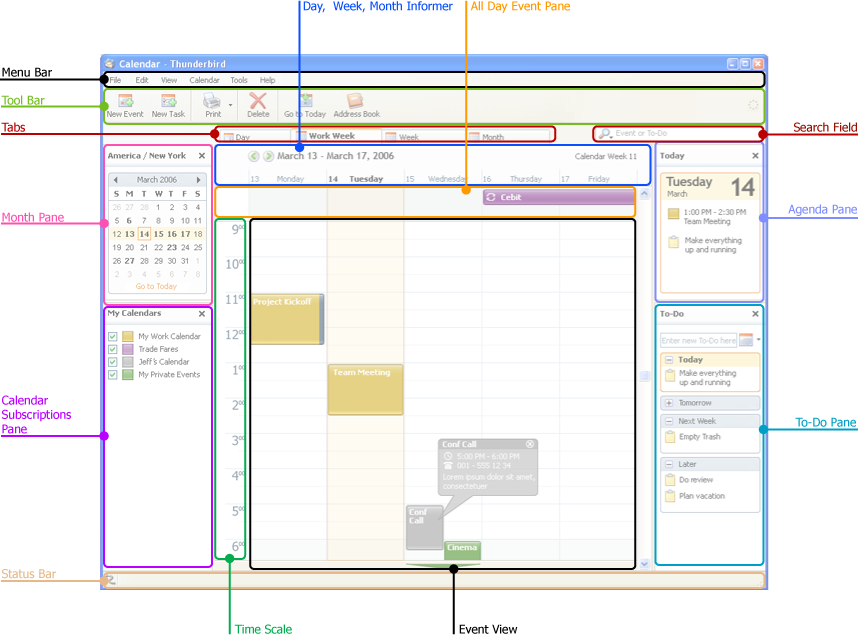Open the Calendar menu
Viewport: 858px width, 636px height.
tap(204, 80)
